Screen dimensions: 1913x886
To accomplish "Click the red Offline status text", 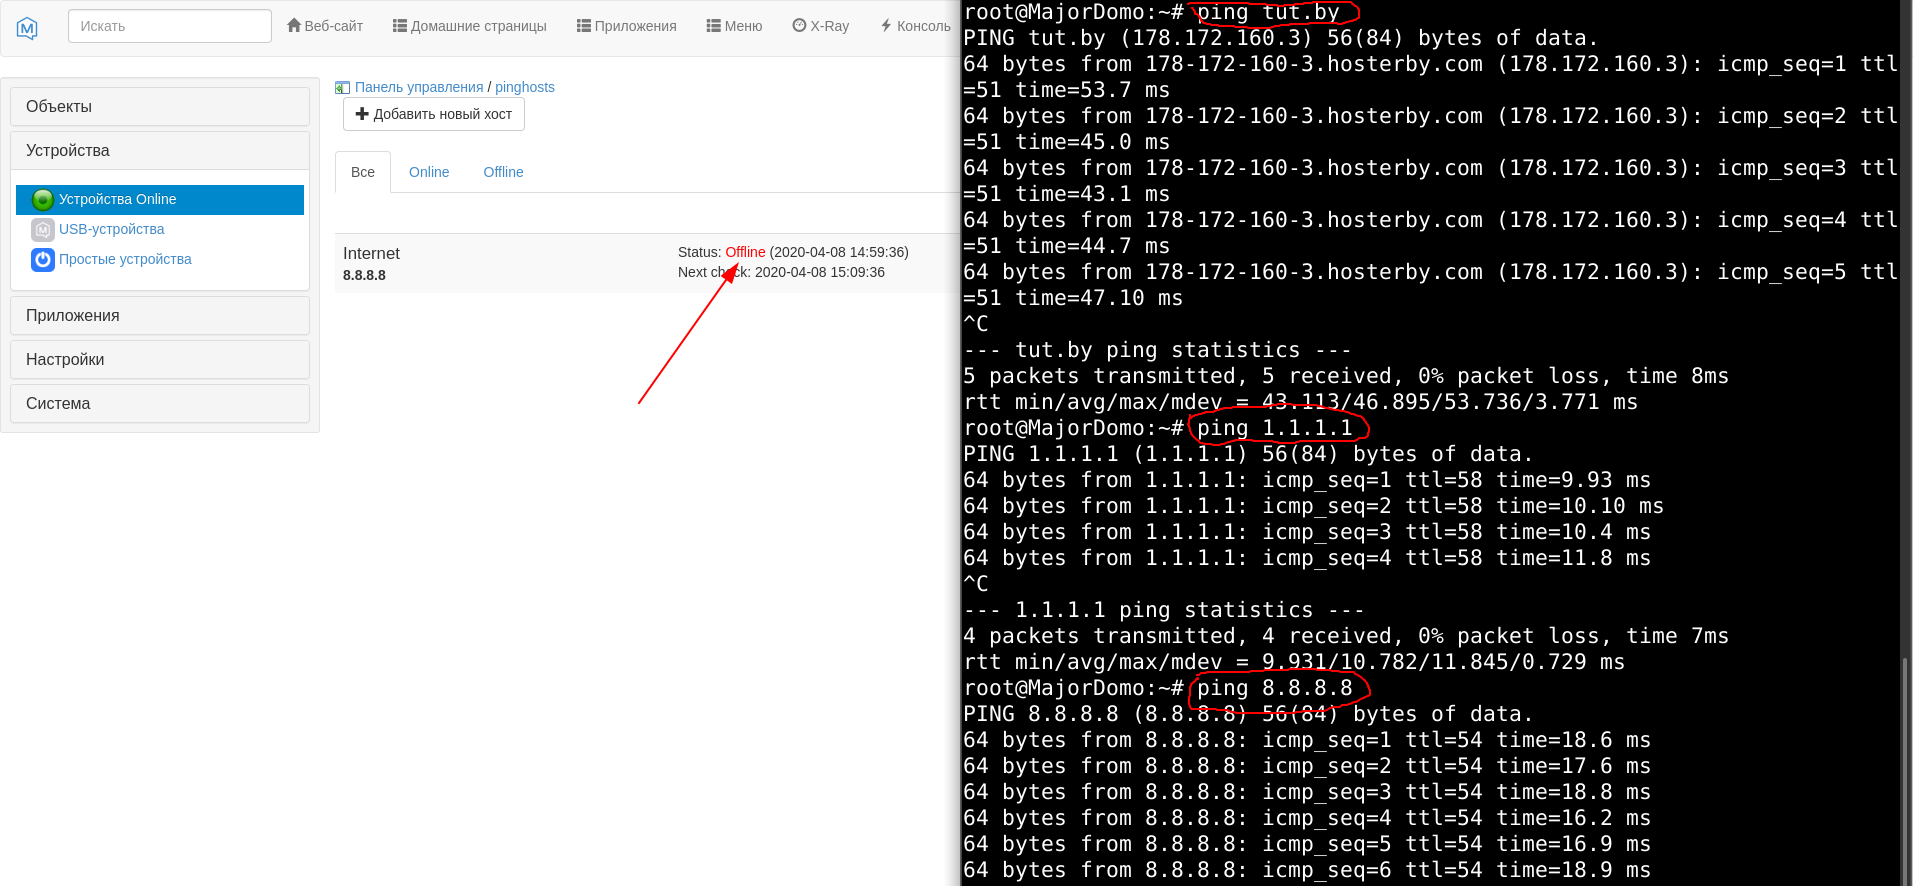I will point(745,253).
